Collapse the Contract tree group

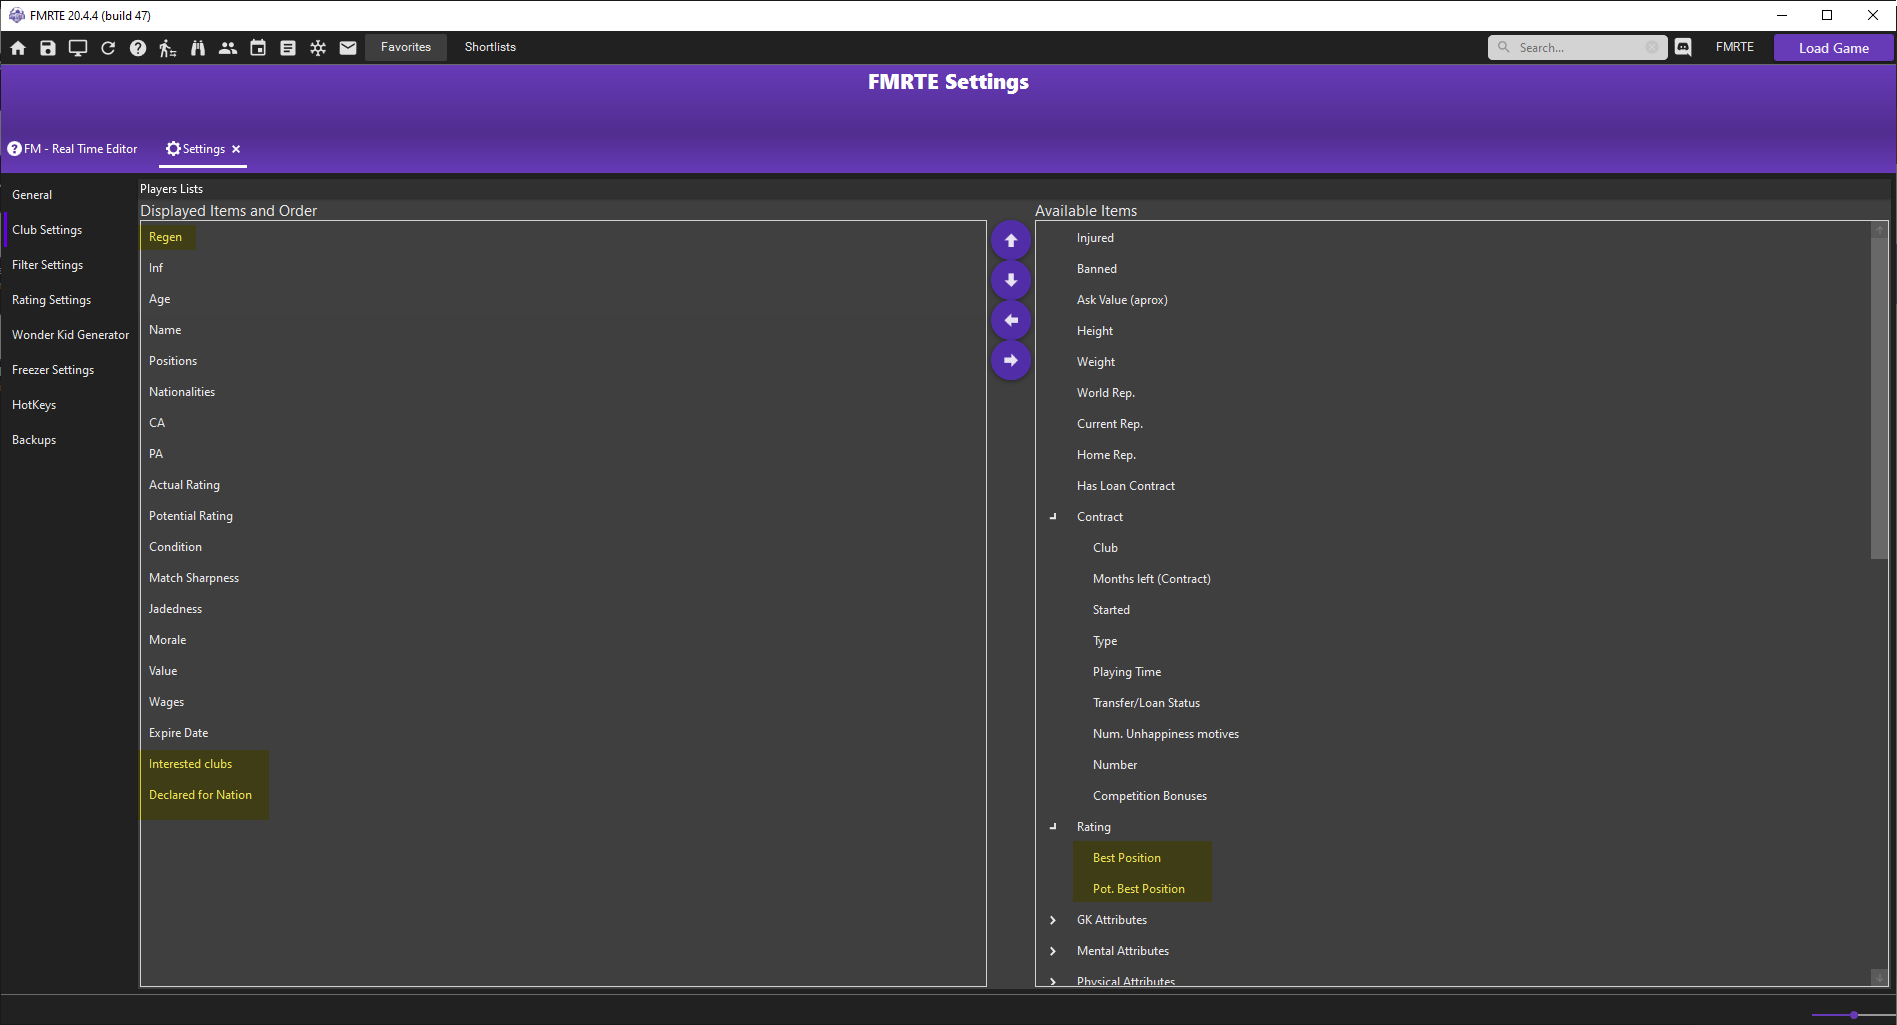[1053, 517]
